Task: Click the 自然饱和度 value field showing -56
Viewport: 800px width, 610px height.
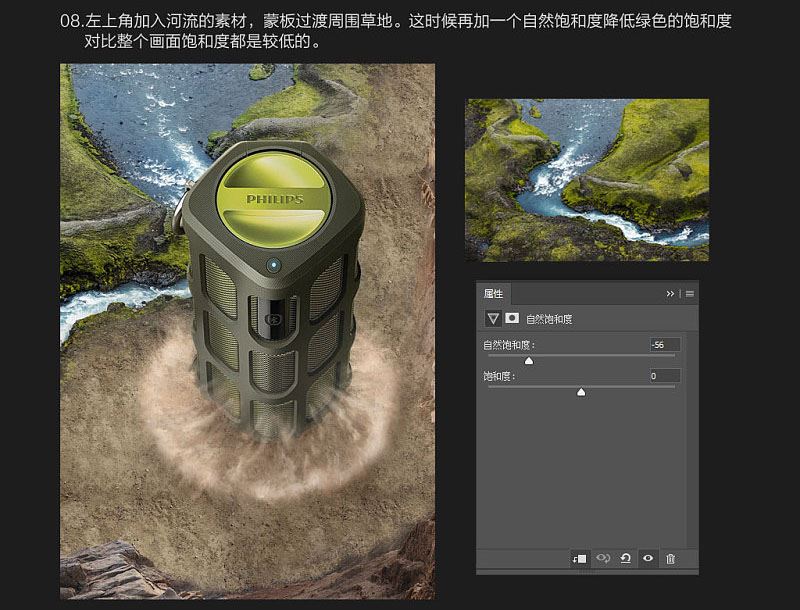Action: 665,345
